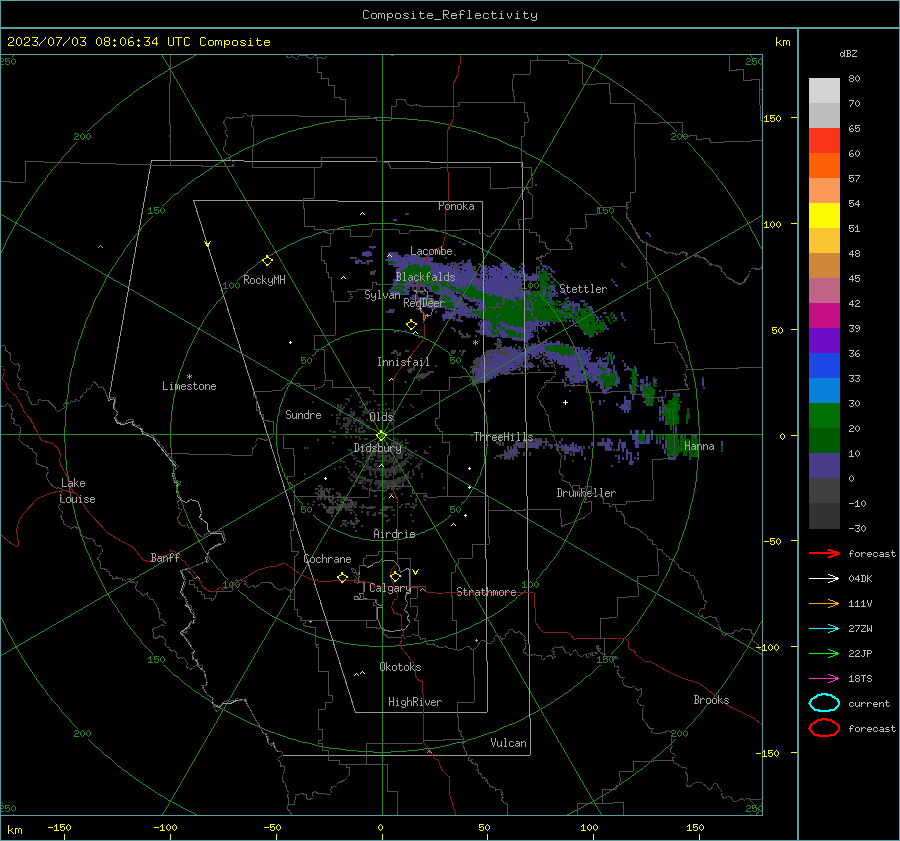
Task: Click the Airdrie city label
Action: [x=394, y=534]
